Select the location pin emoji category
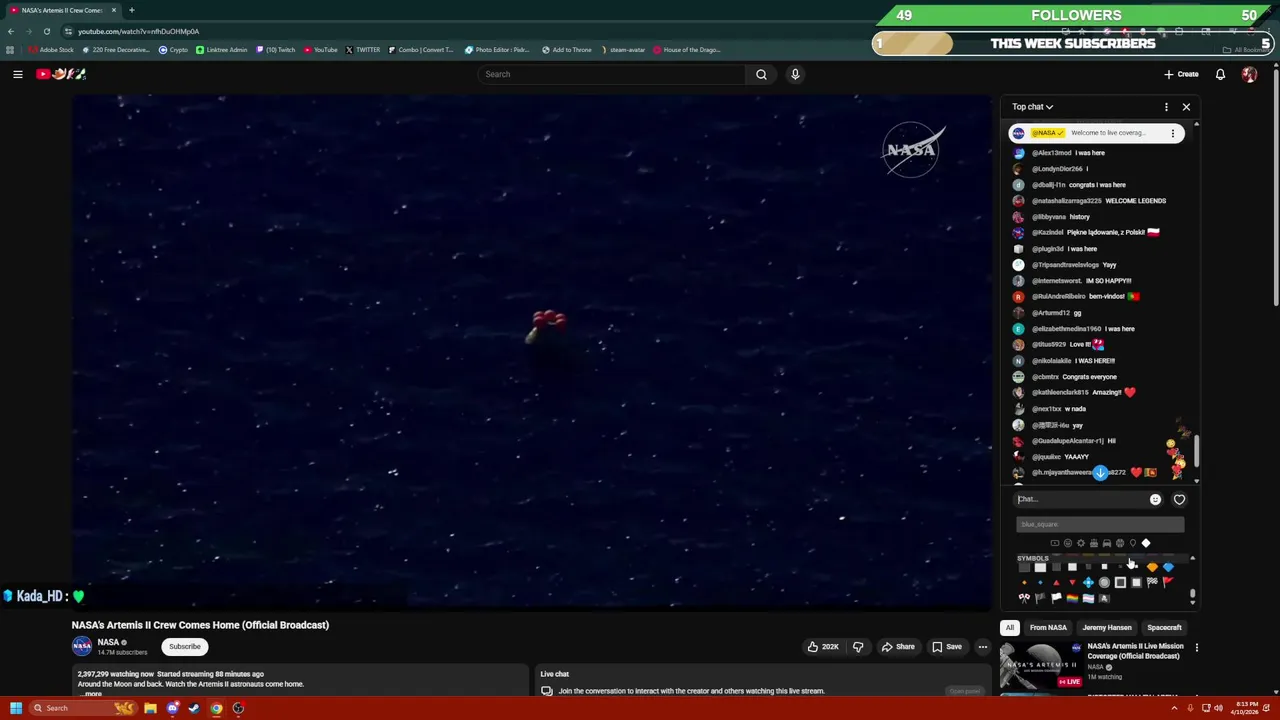This screenshot has height=720, width=1280. click(x=1133, y=543)
